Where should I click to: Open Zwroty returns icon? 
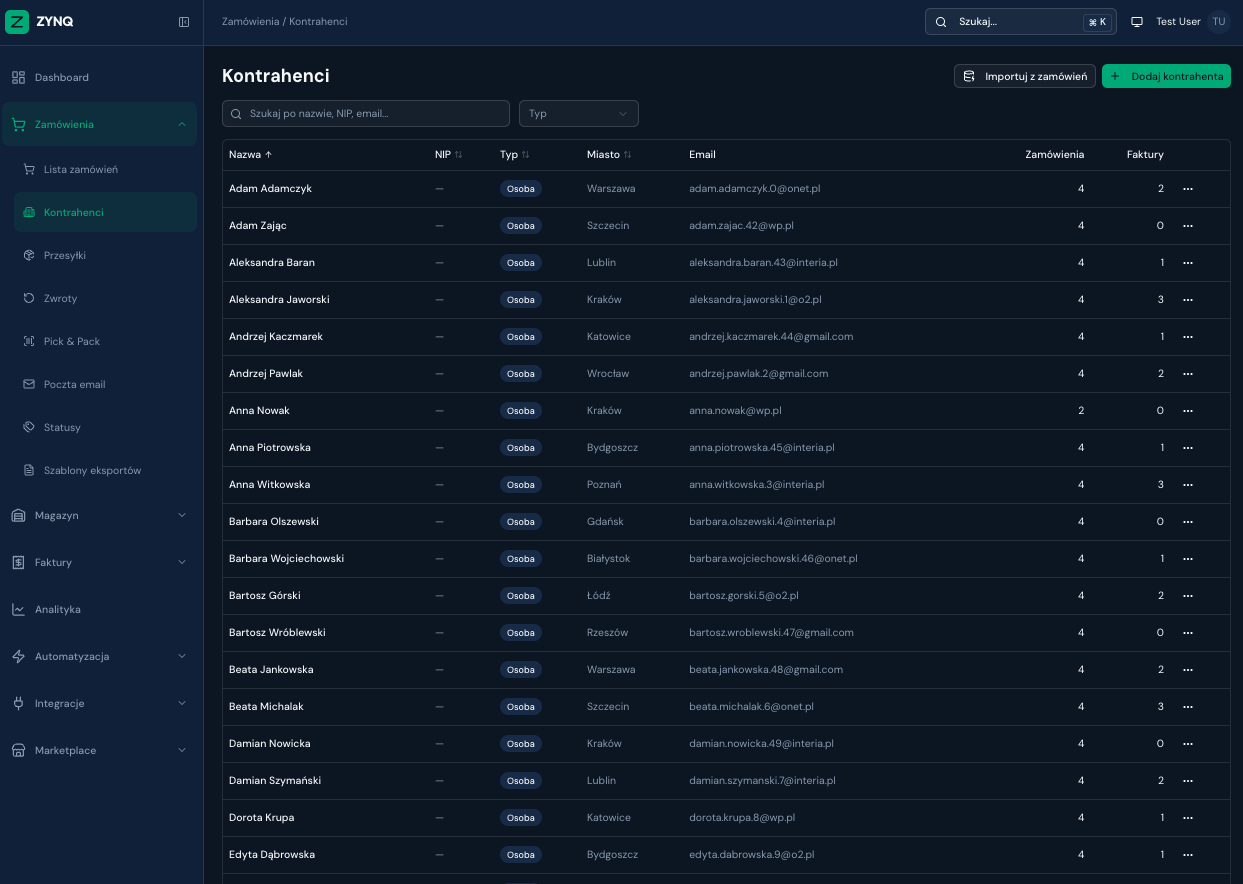[29, 298]
